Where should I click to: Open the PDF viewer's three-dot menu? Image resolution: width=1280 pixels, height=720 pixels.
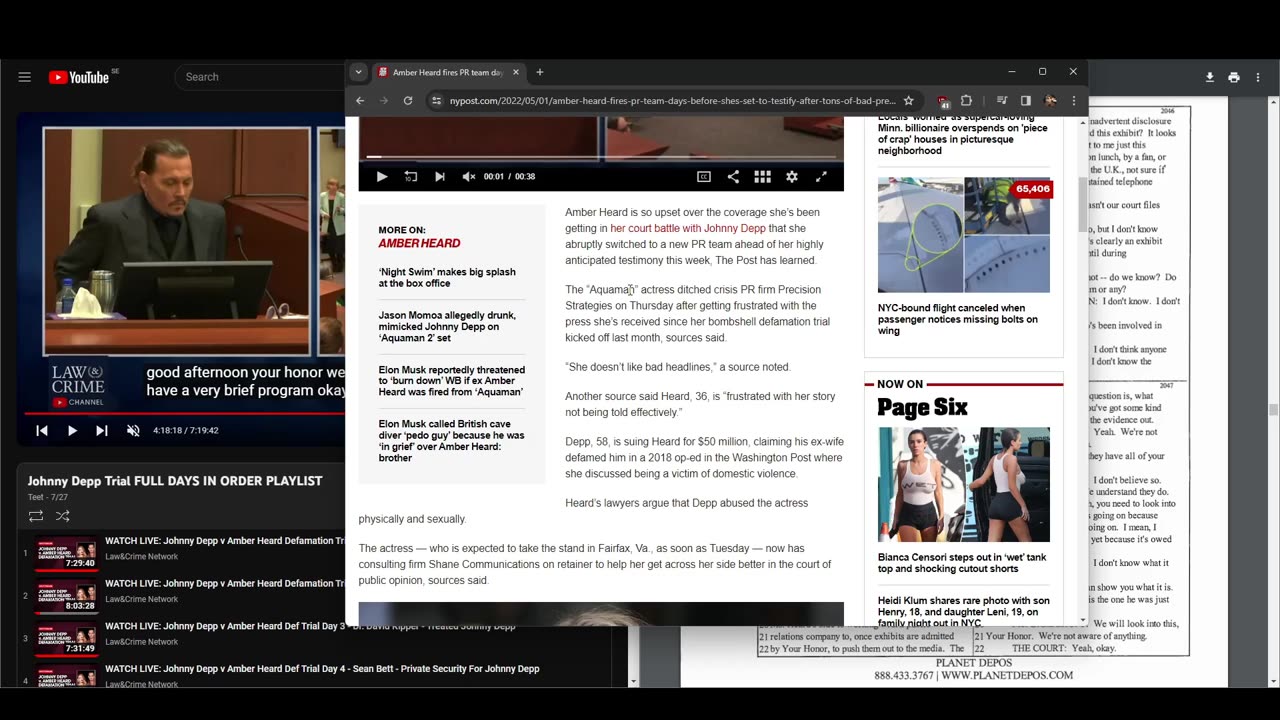1258,77
